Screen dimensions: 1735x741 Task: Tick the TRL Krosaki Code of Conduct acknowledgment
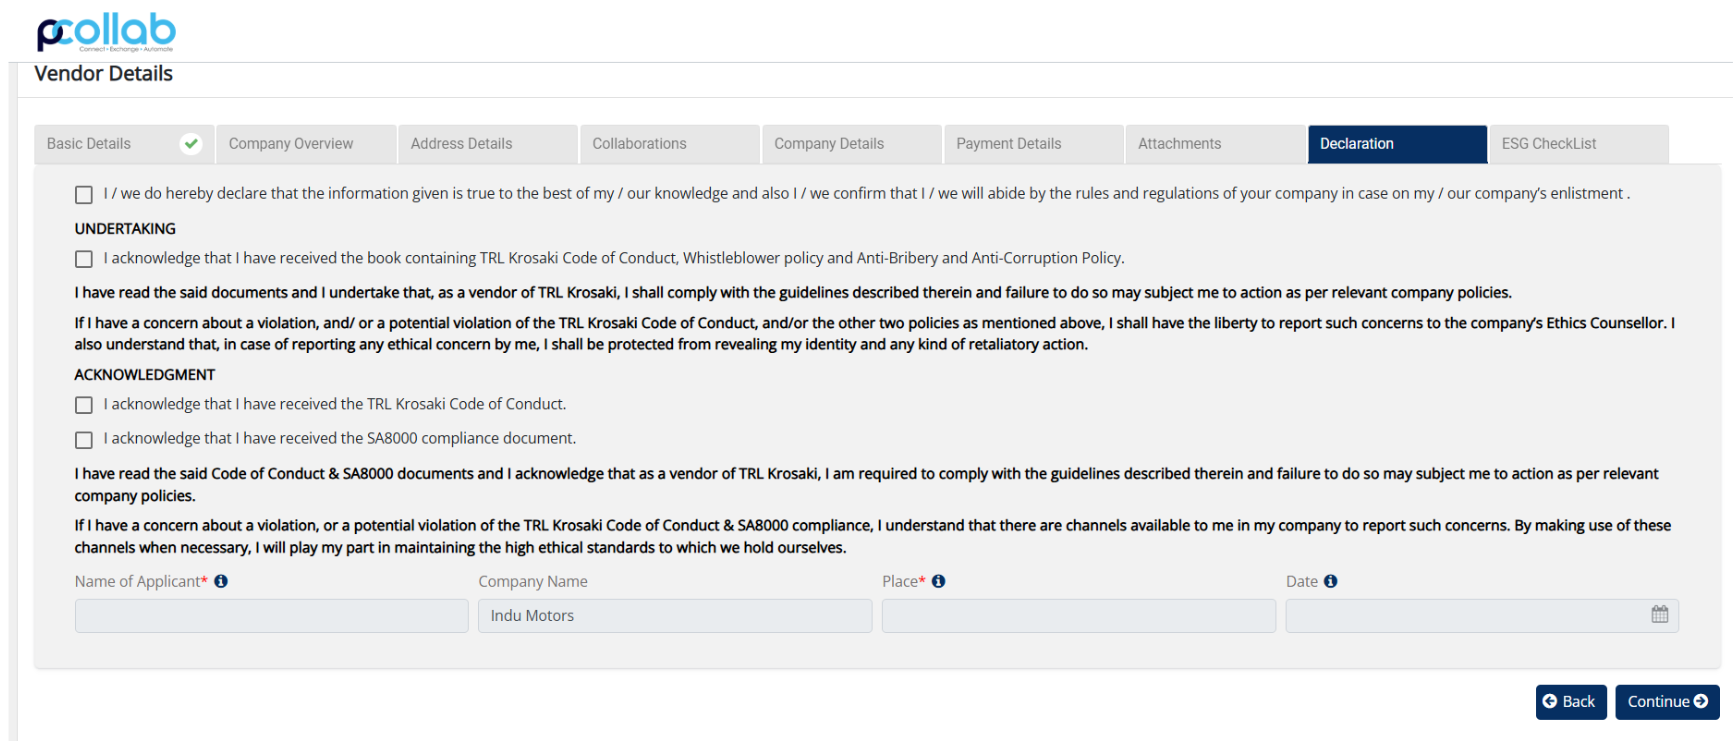point(84,405)
